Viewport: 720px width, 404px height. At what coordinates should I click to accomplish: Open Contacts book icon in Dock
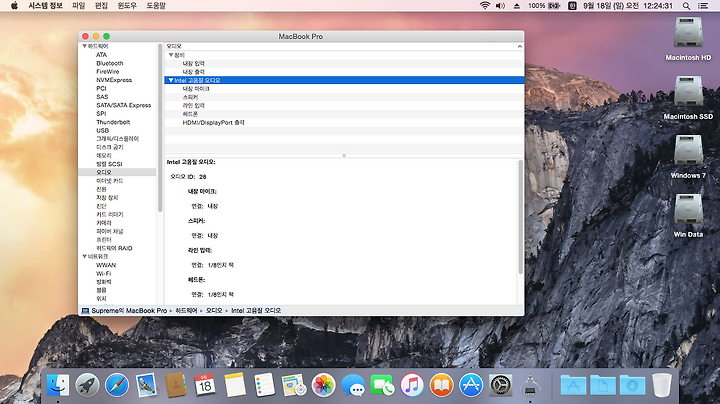[176, 385]
